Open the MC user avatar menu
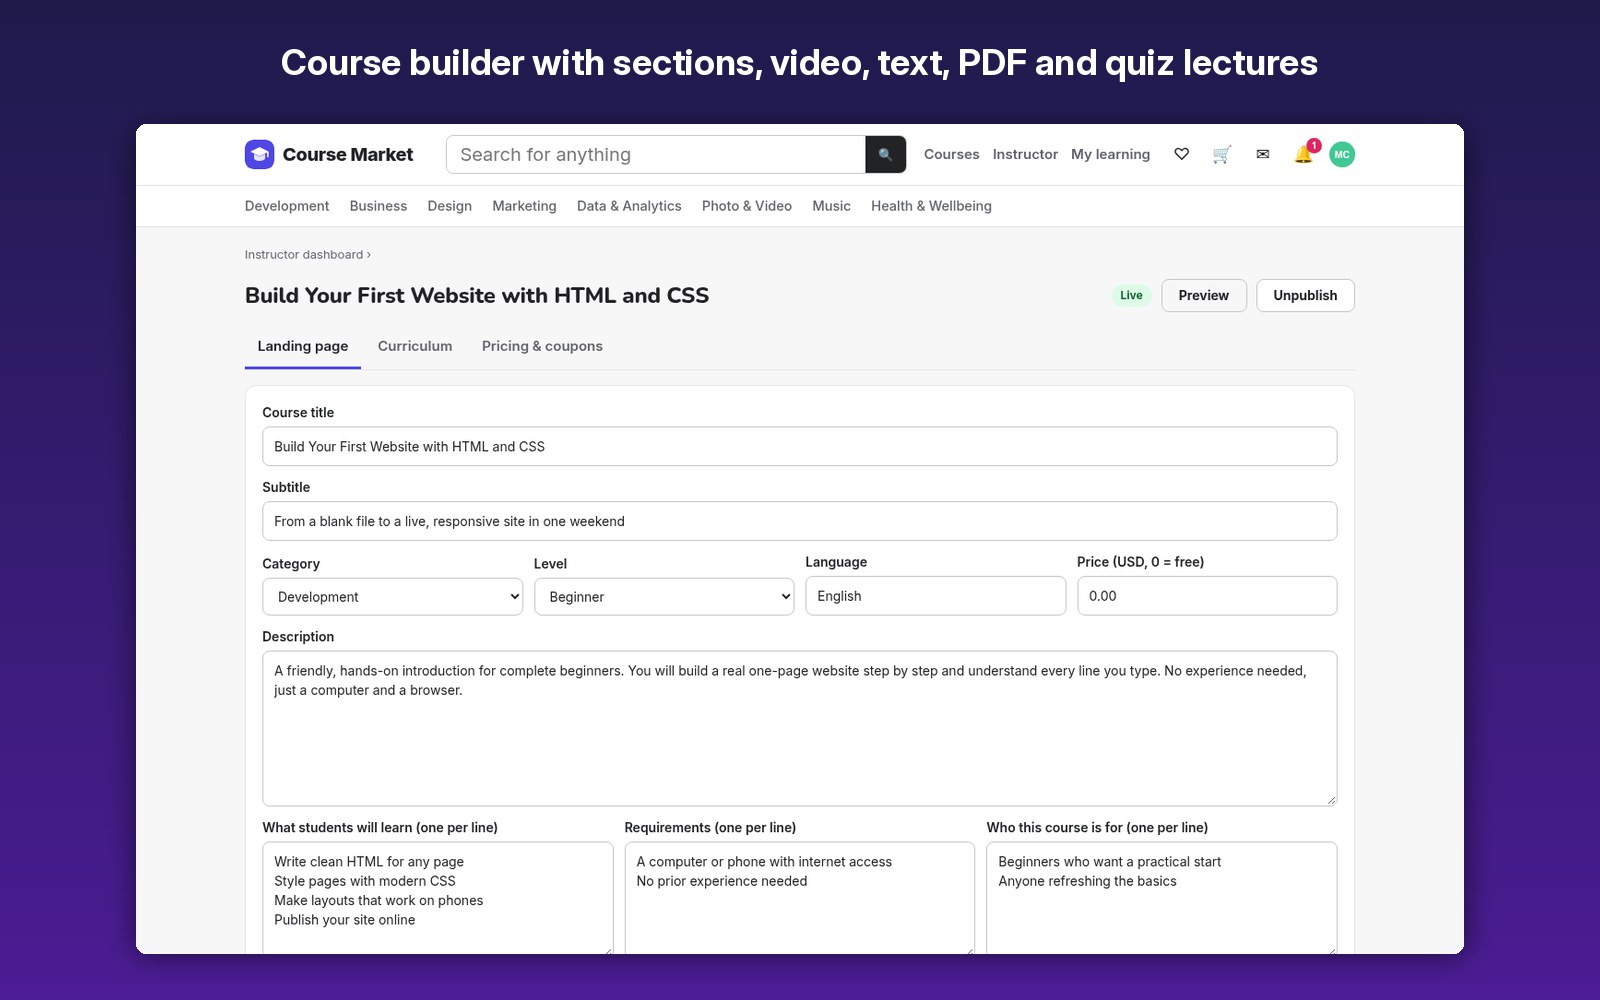Viewport: 1600px width, 1000px height. click(x=1342, y=154)
